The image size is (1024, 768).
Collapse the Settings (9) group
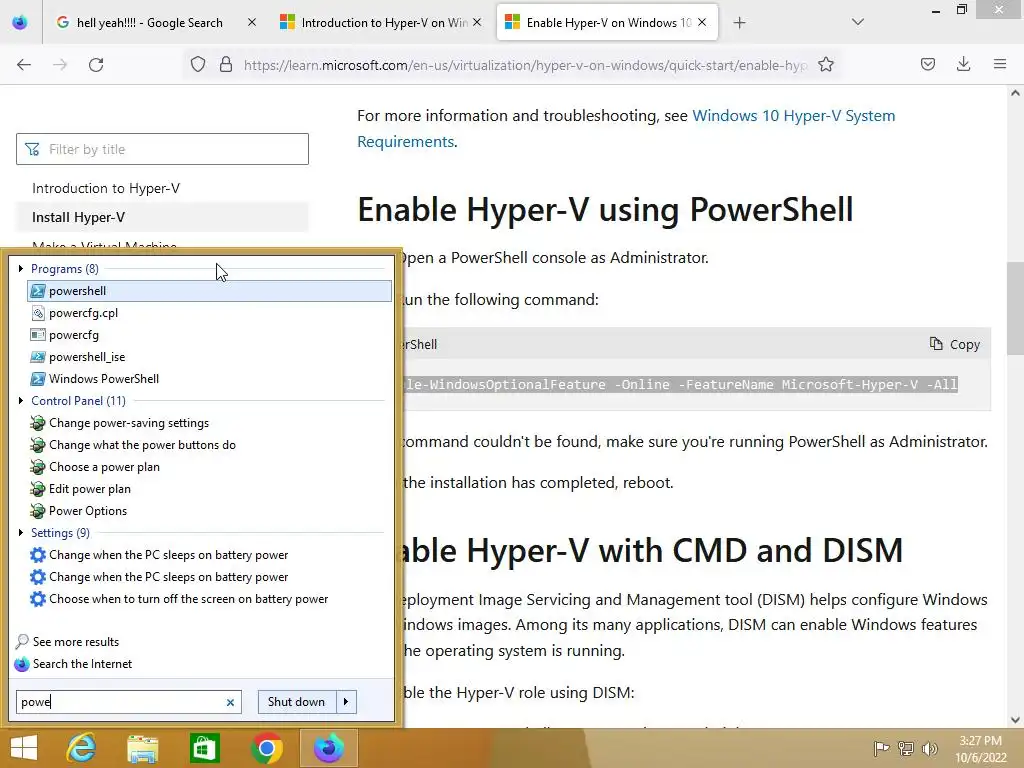[21, 532]
